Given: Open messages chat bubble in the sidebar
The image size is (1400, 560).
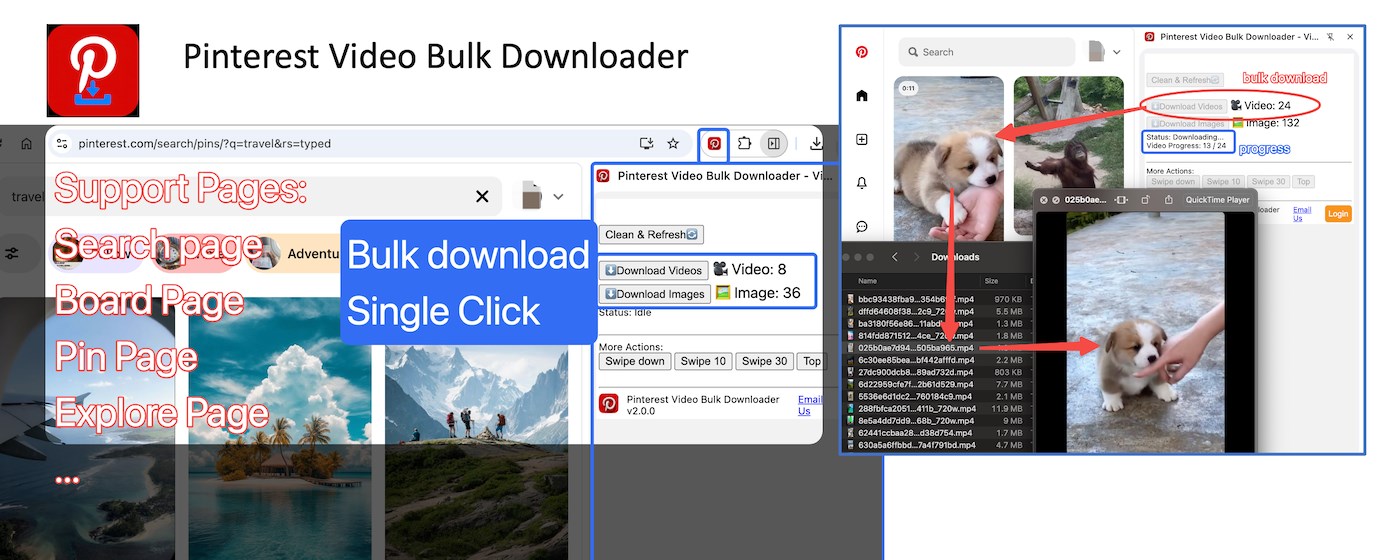Looking at the screenshot, I should point(862,227).
